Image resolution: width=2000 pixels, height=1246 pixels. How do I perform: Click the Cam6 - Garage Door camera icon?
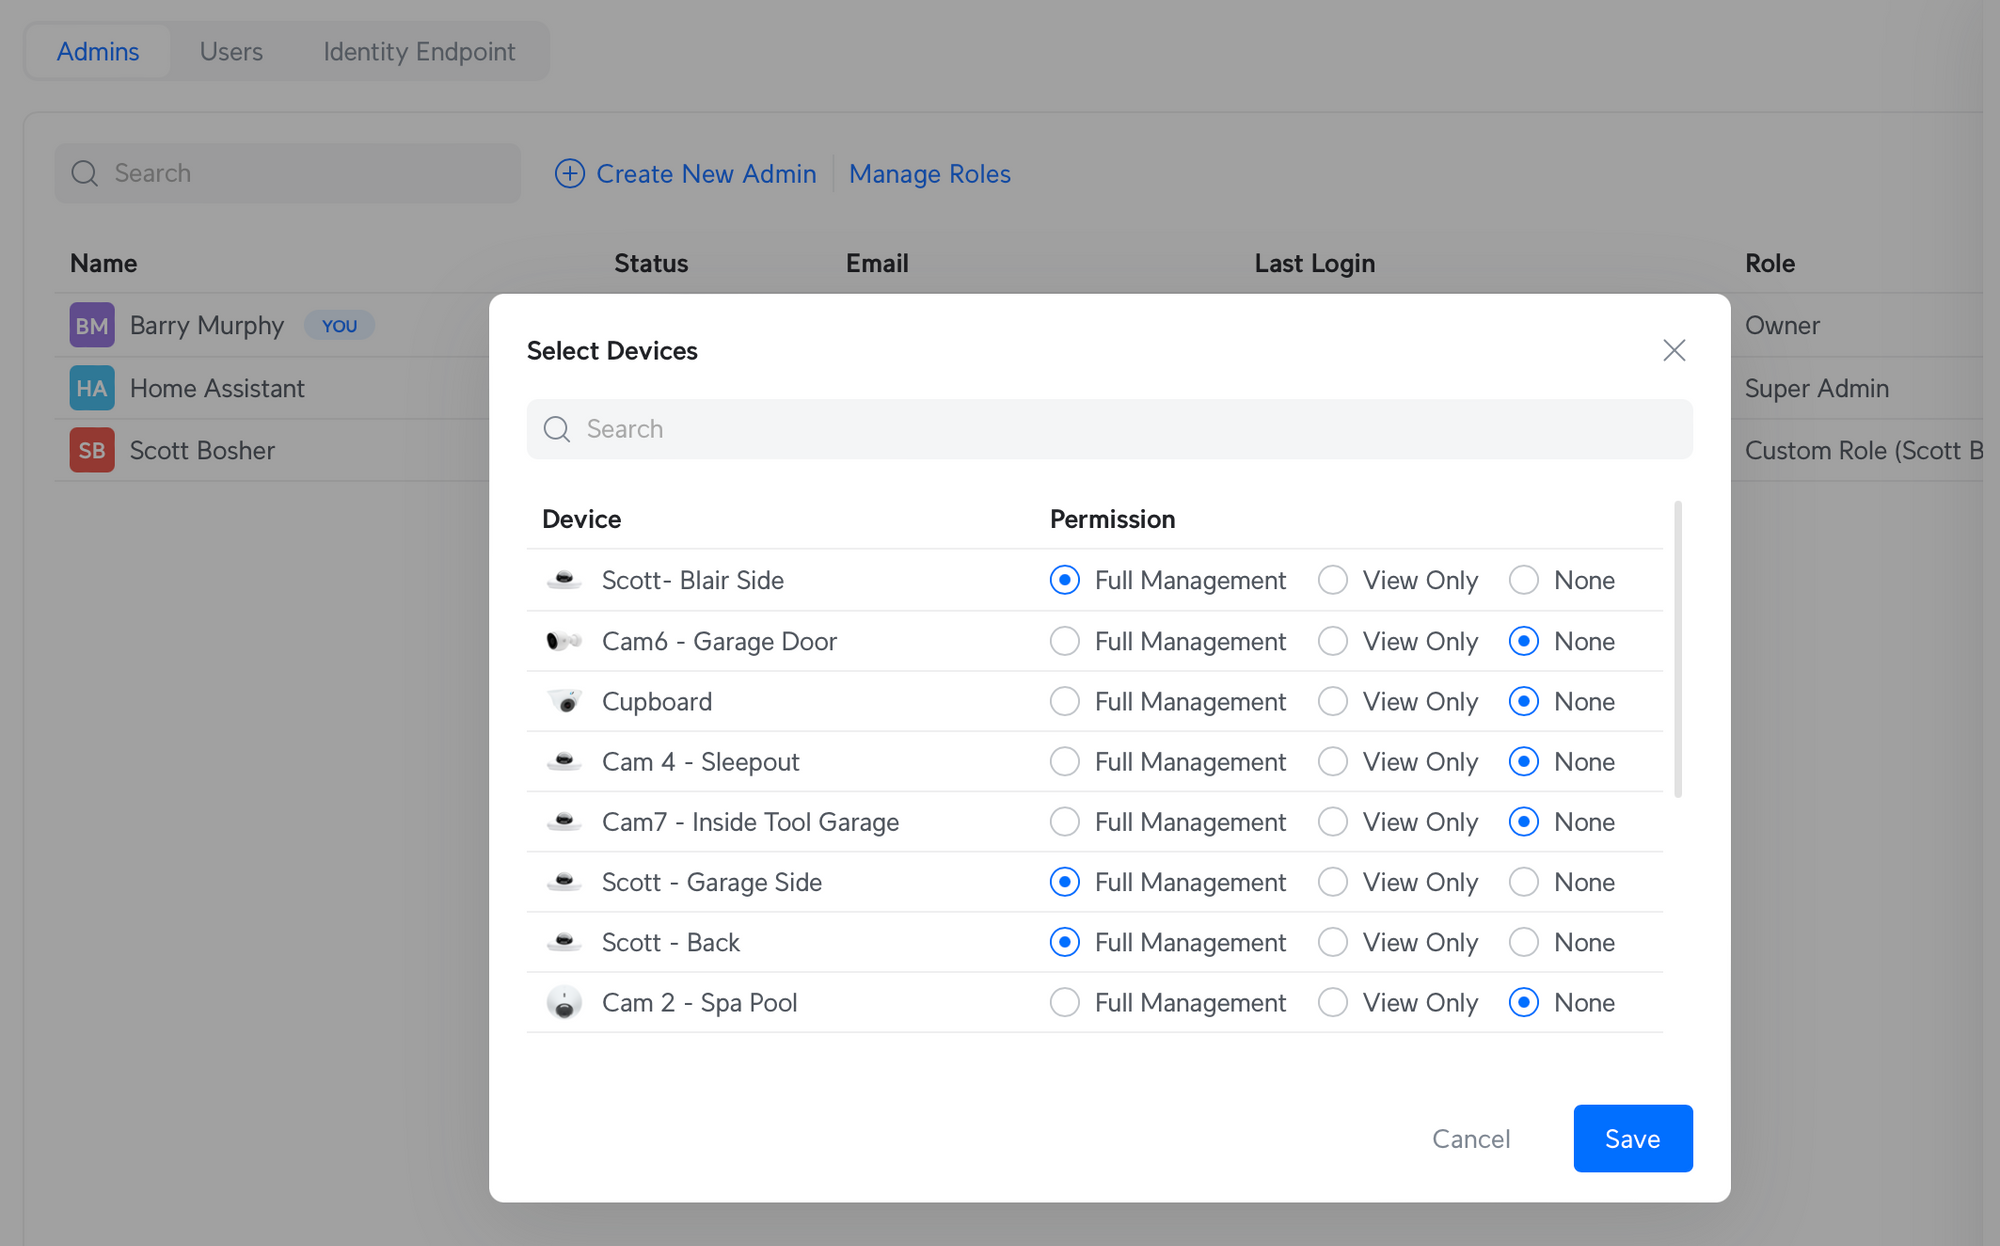coord(564,641)
